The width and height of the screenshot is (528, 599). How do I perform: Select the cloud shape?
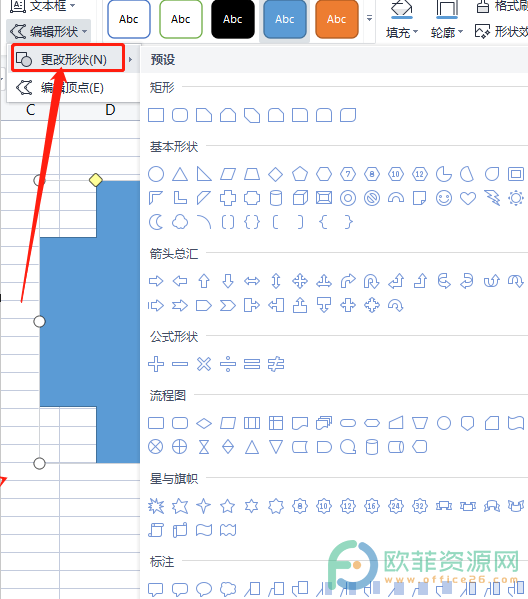[180, 222]
